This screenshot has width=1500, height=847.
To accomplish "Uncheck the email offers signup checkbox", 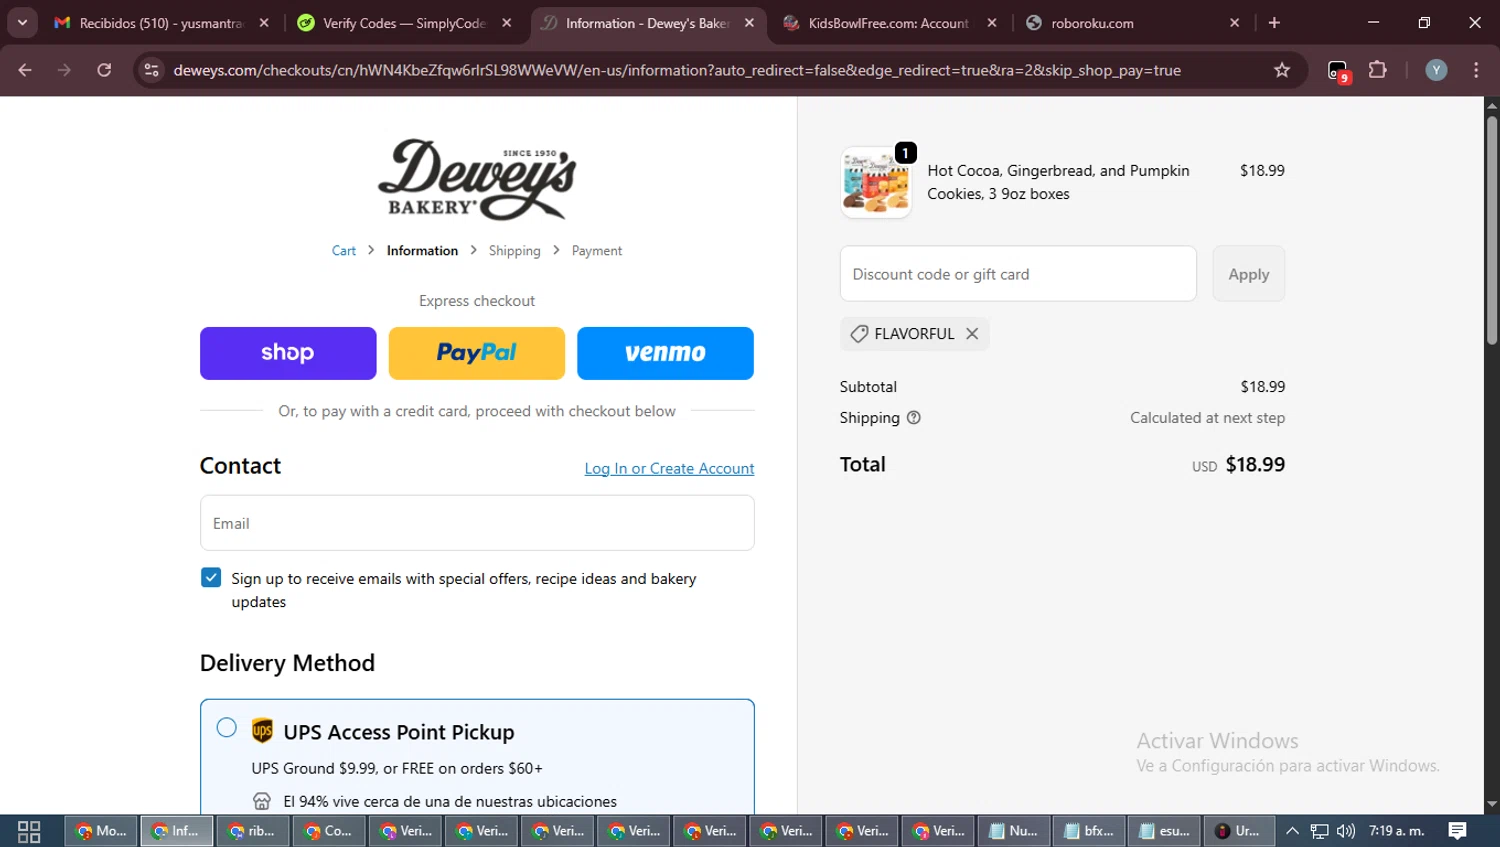I will pos(211,578).
